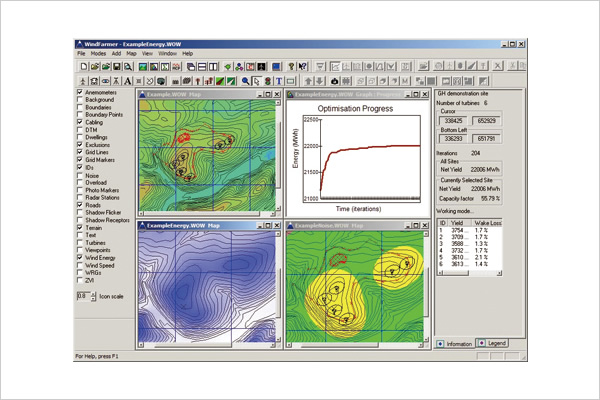This screenshot has width=600, height=400.
Task: Click the Icon scale spinner arrows
Action: [x=94, y=296]
